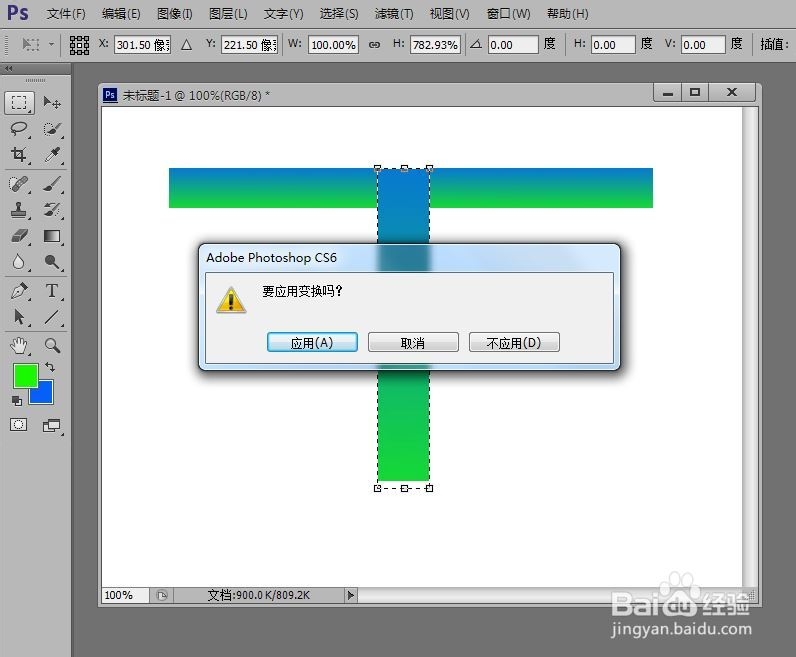Click the X position input field
The height and width of the screenshot is (657, 796).
pos(142,45)
